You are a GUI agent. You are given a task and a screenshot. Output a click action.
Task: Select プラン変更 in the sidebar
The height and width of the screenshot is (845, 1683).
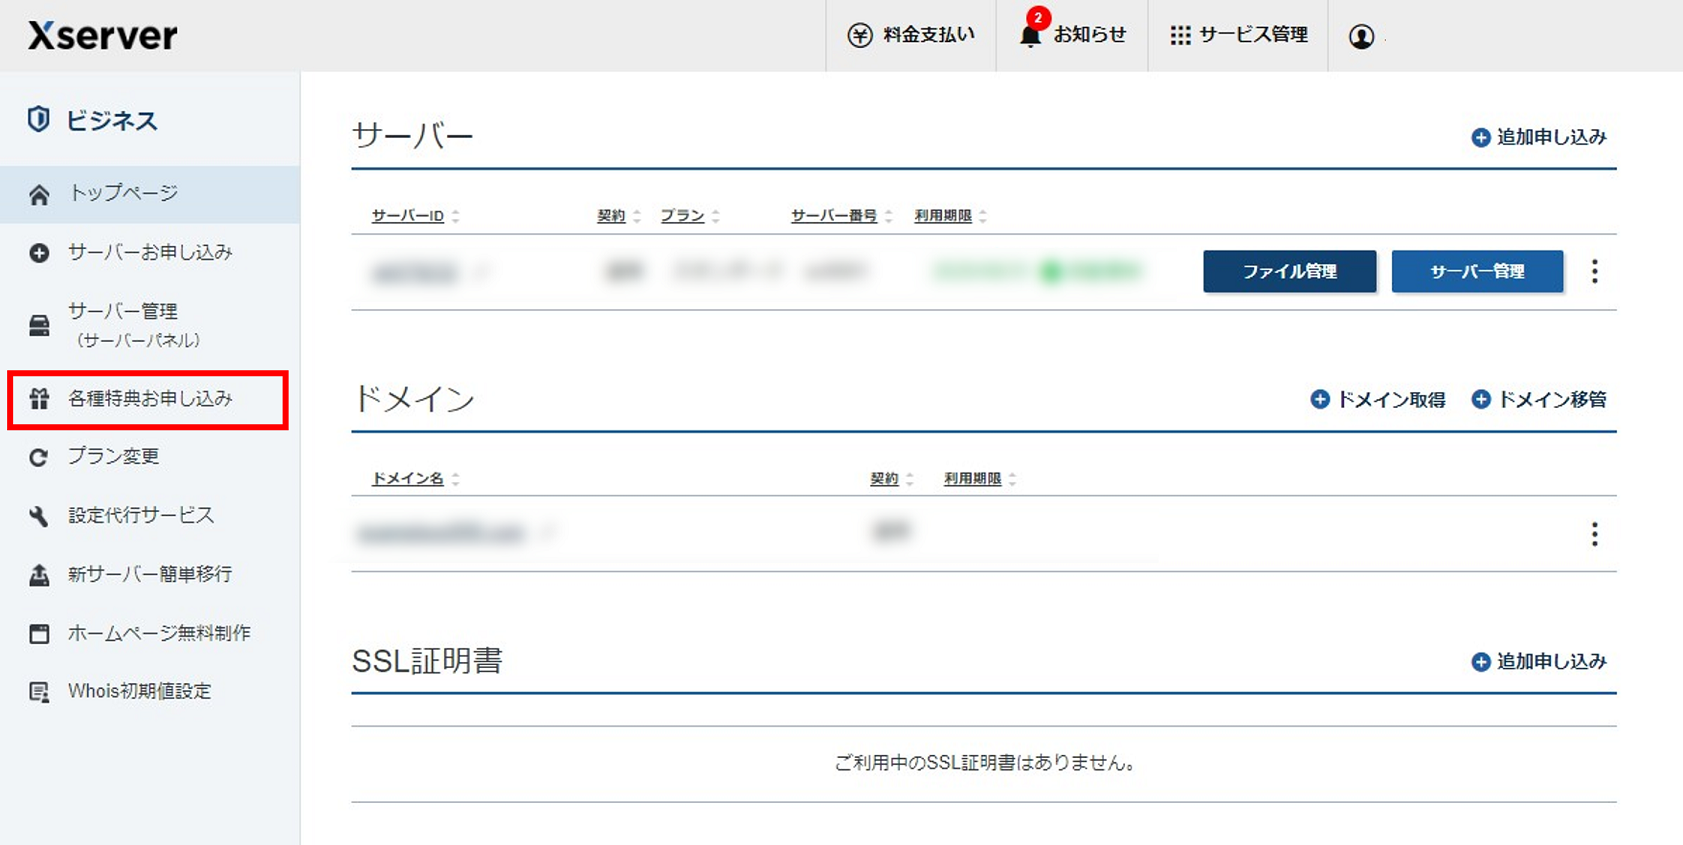[113, 457]
